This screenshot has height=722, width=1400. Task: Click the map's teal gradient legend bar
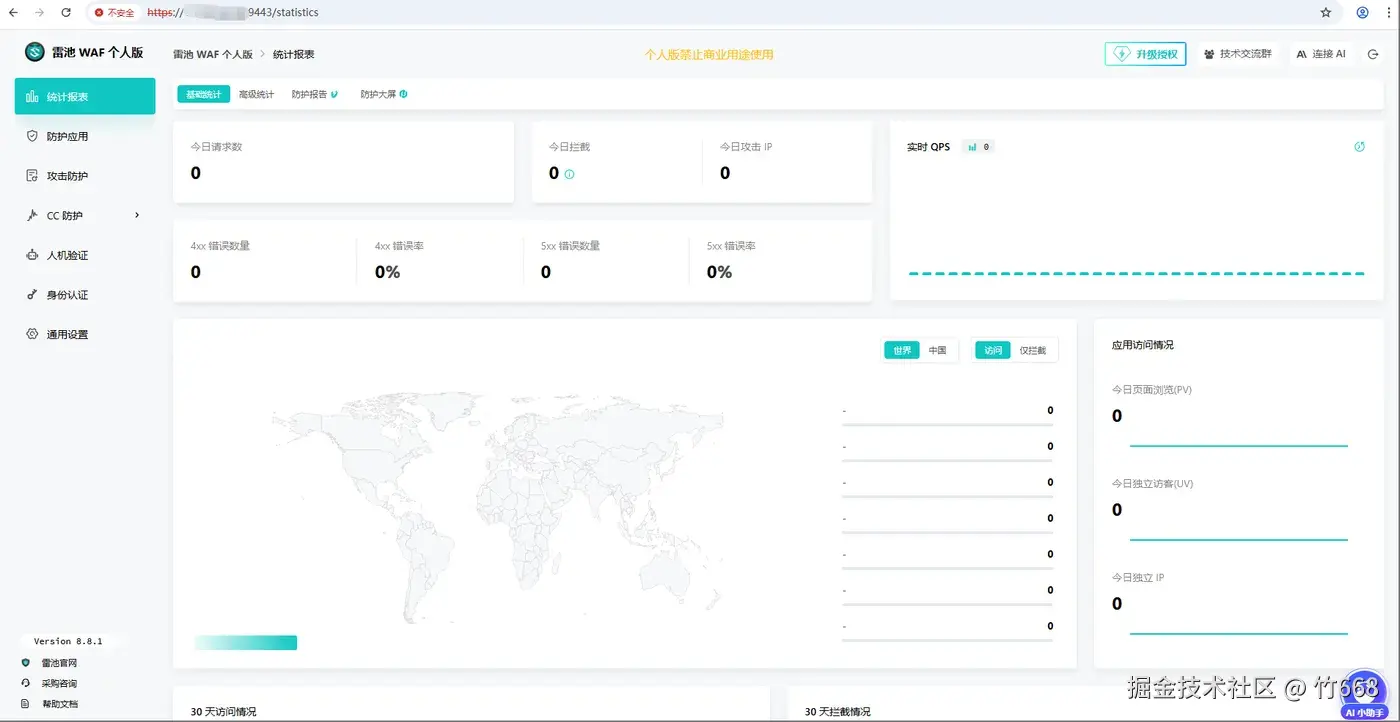point(246,642)
